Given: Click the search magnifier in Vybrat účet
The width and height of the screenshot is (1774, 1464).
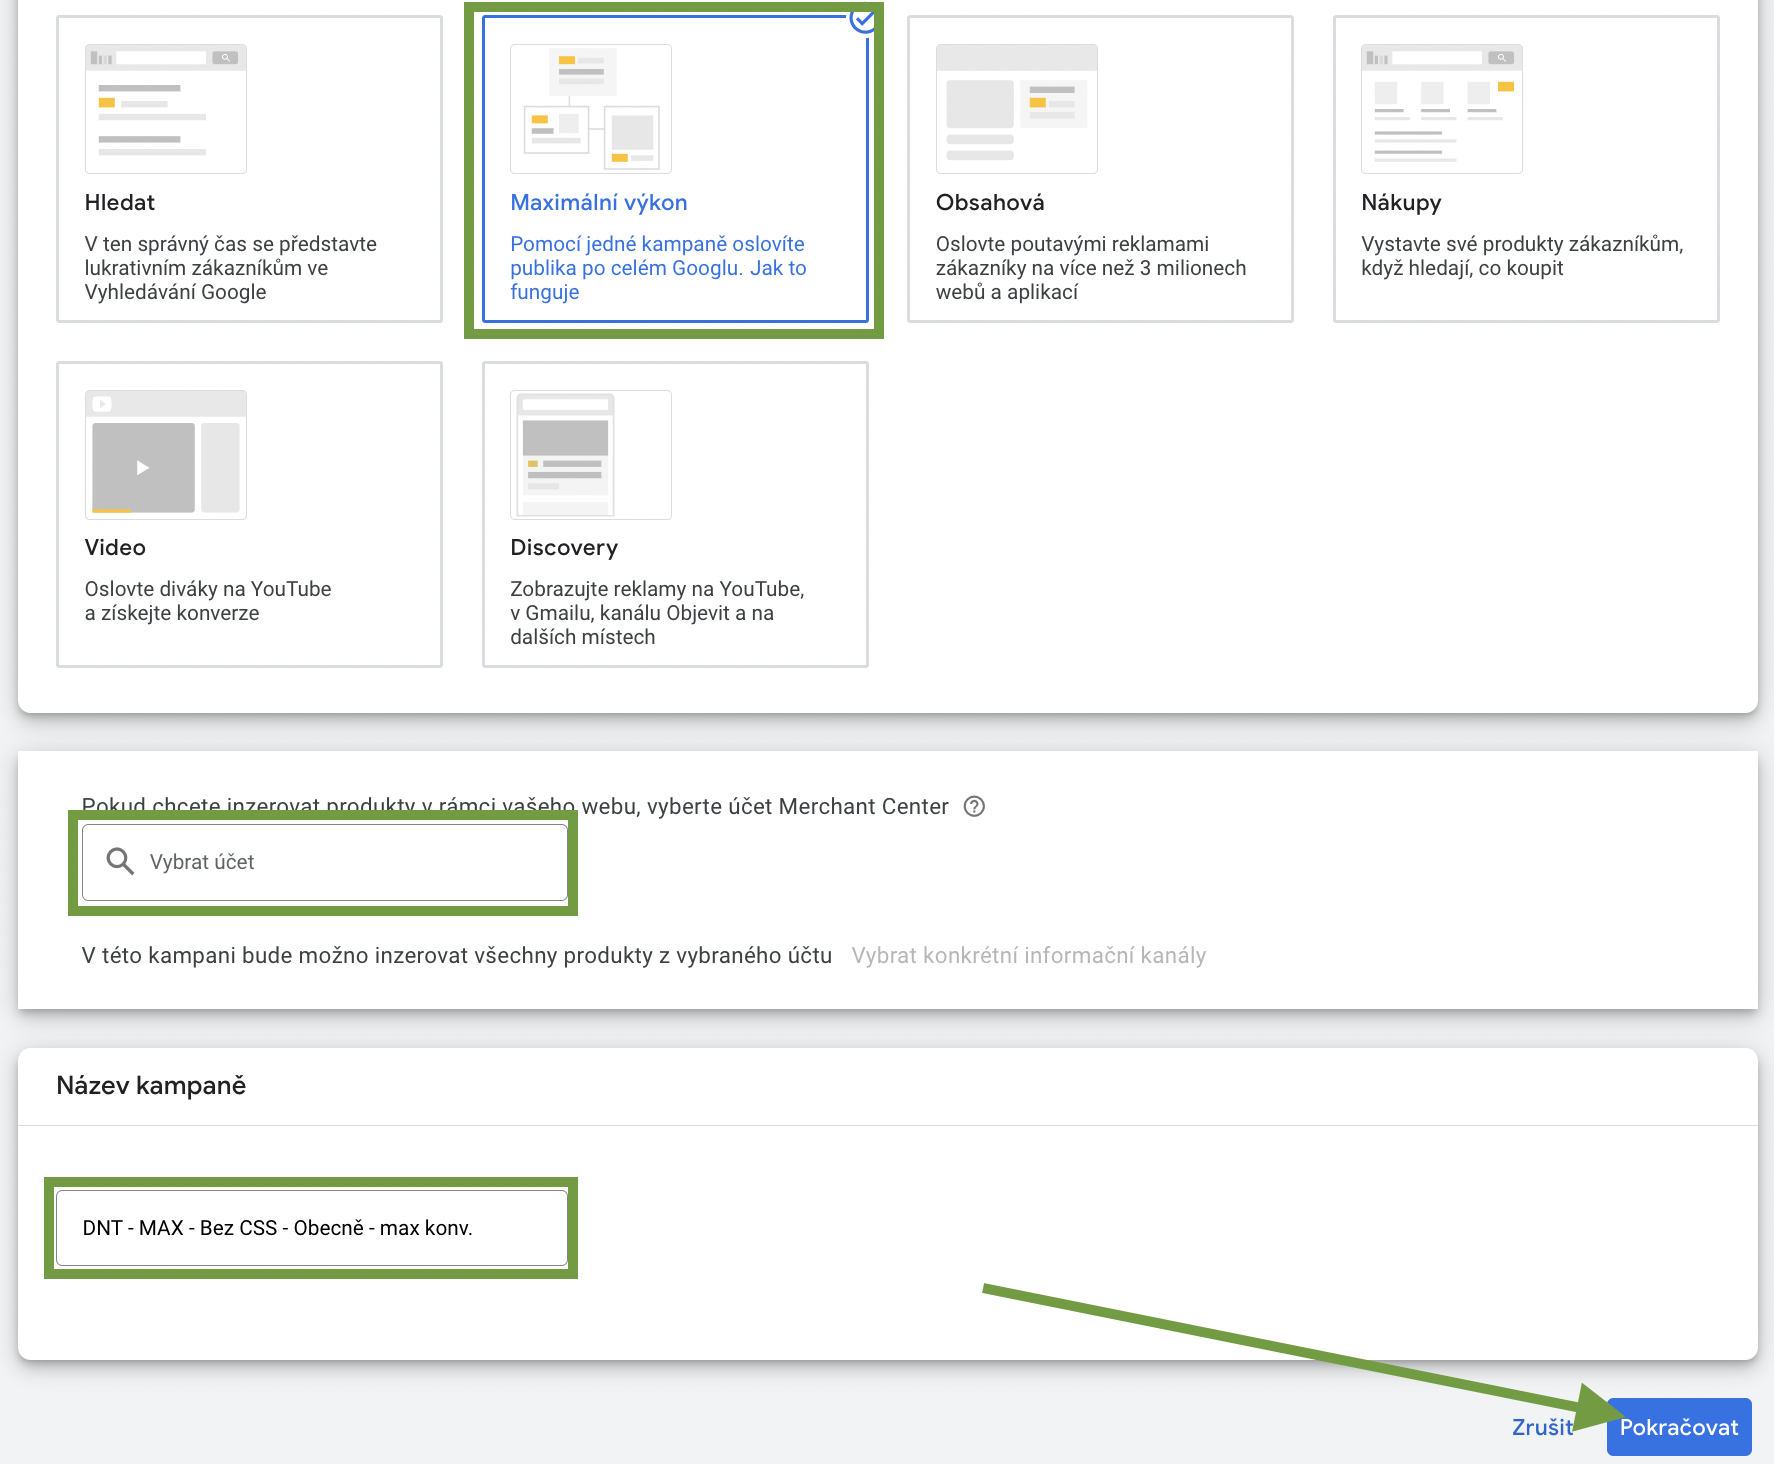Looking at the screenshot, I should click(120, 862).
